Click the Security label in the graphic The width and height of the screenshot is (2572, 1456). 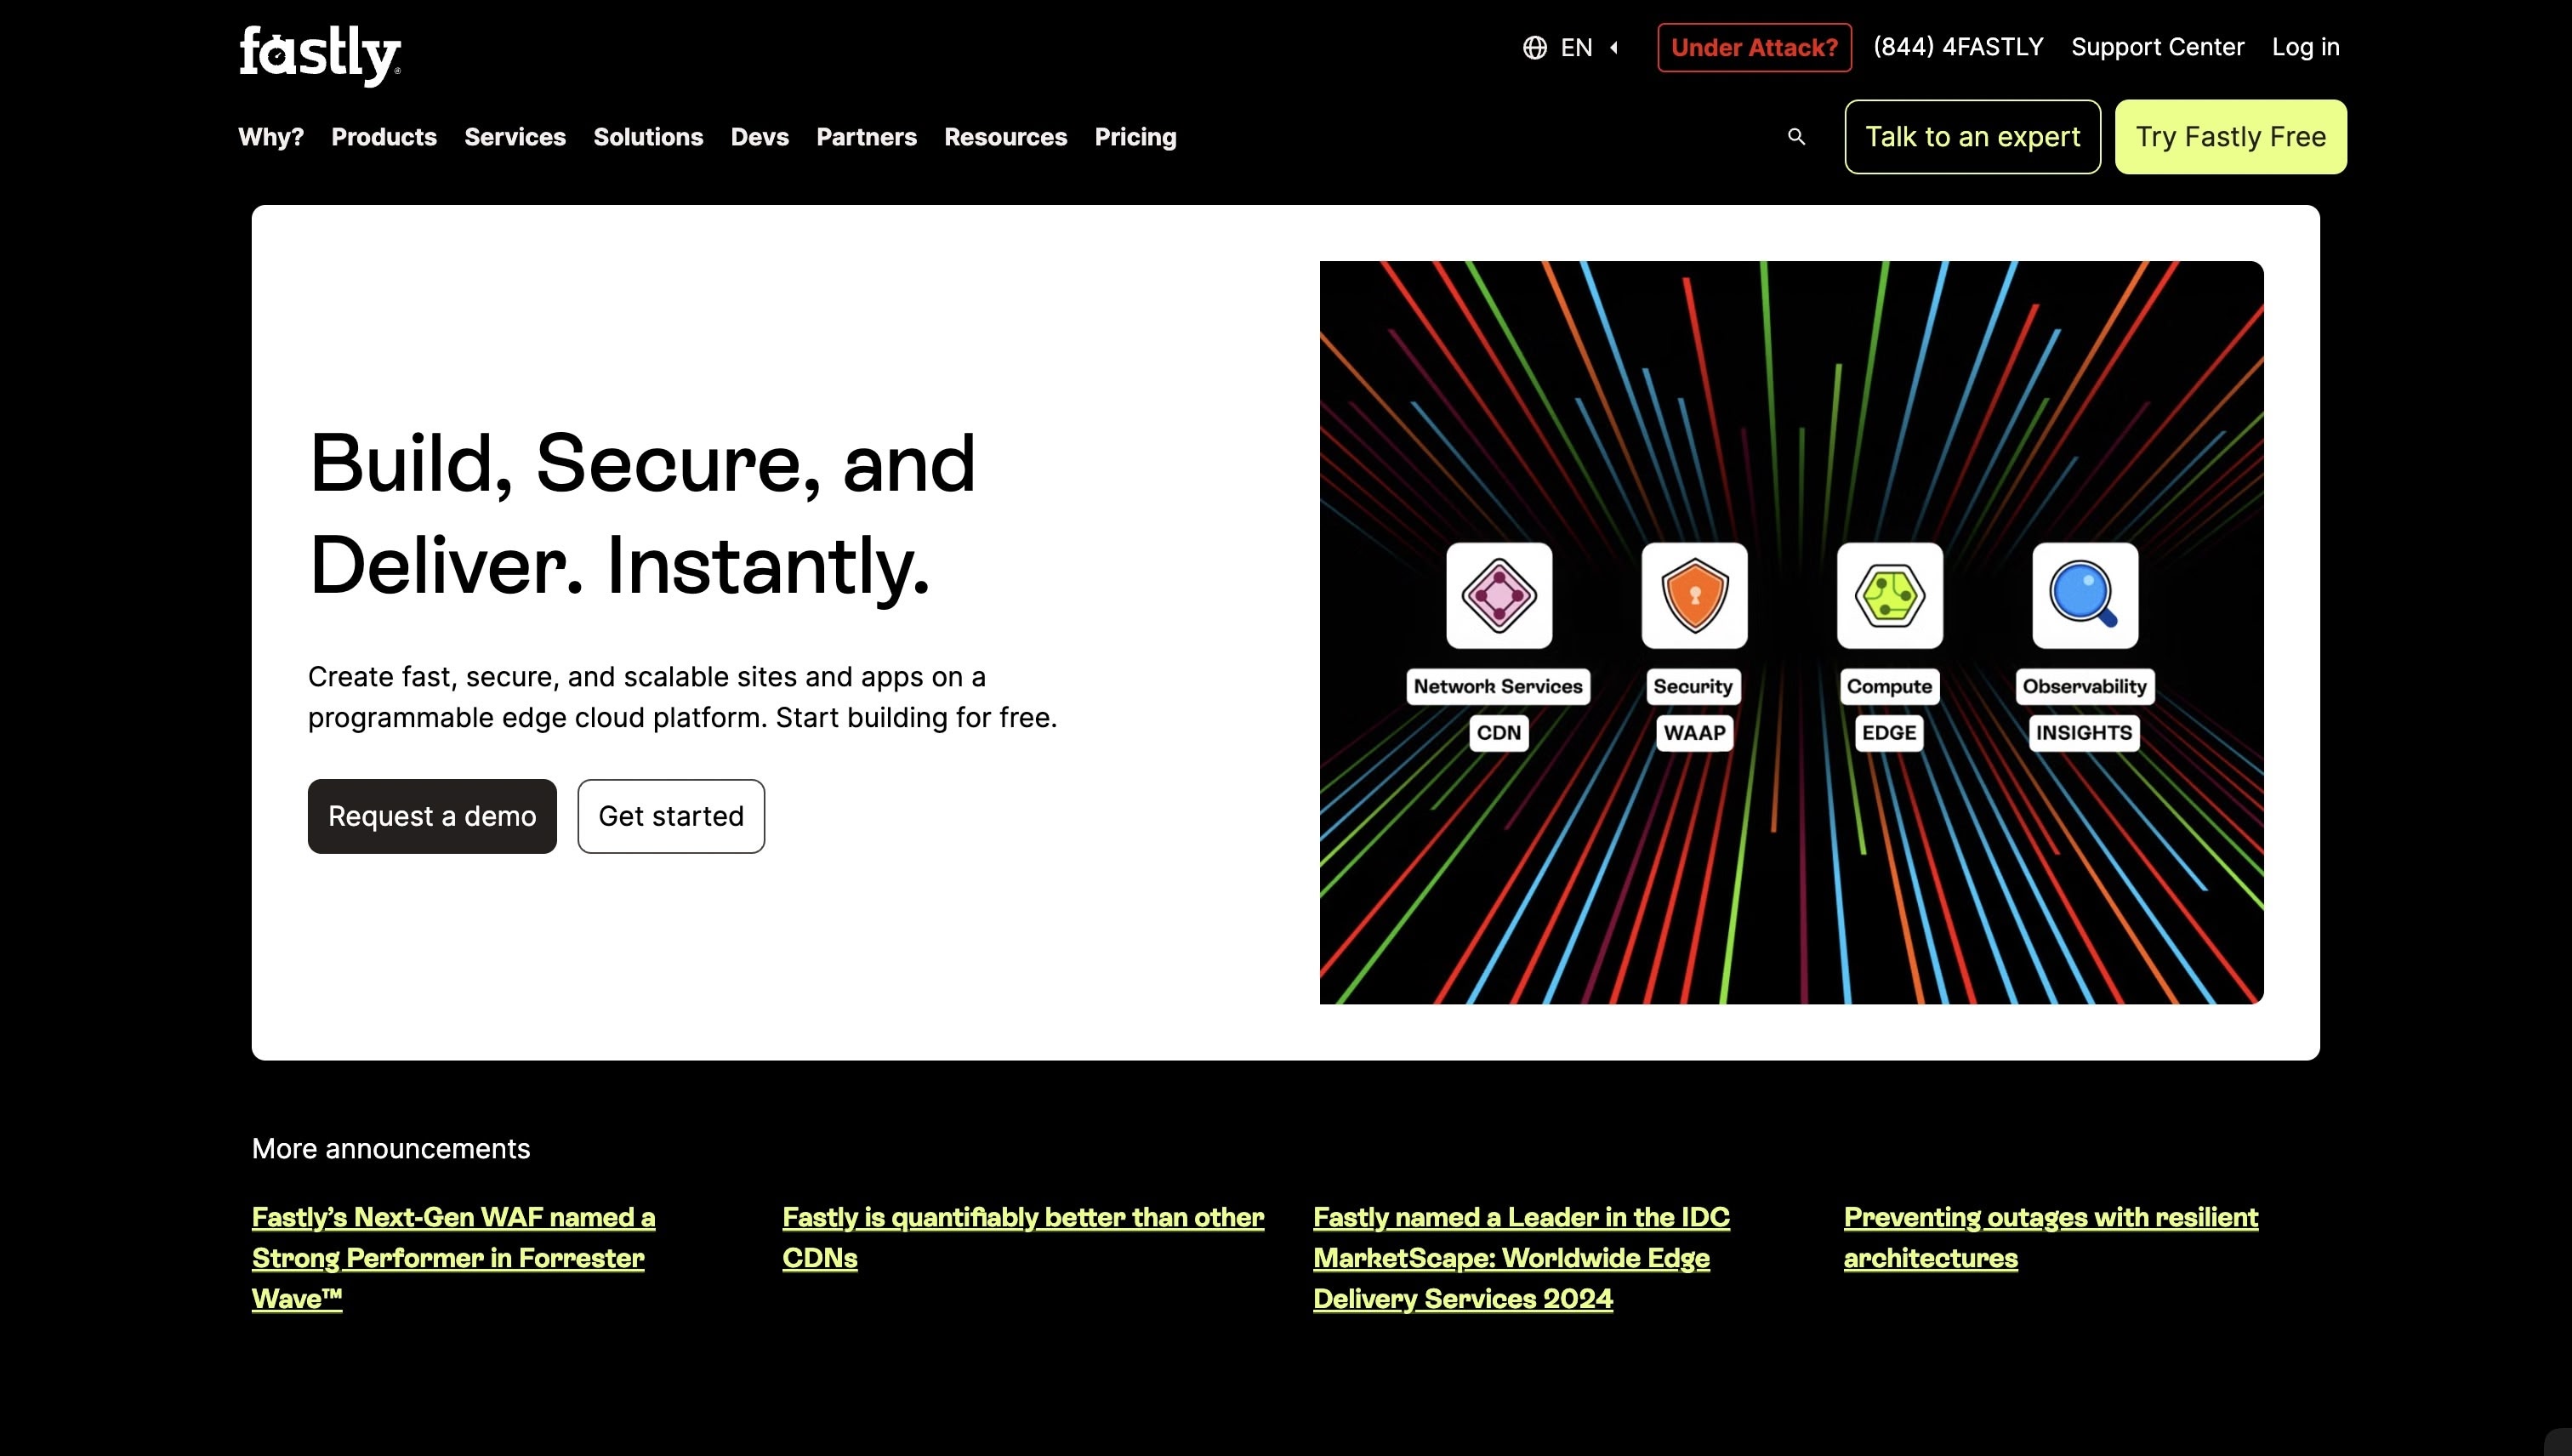click(x=1693, y=686)
